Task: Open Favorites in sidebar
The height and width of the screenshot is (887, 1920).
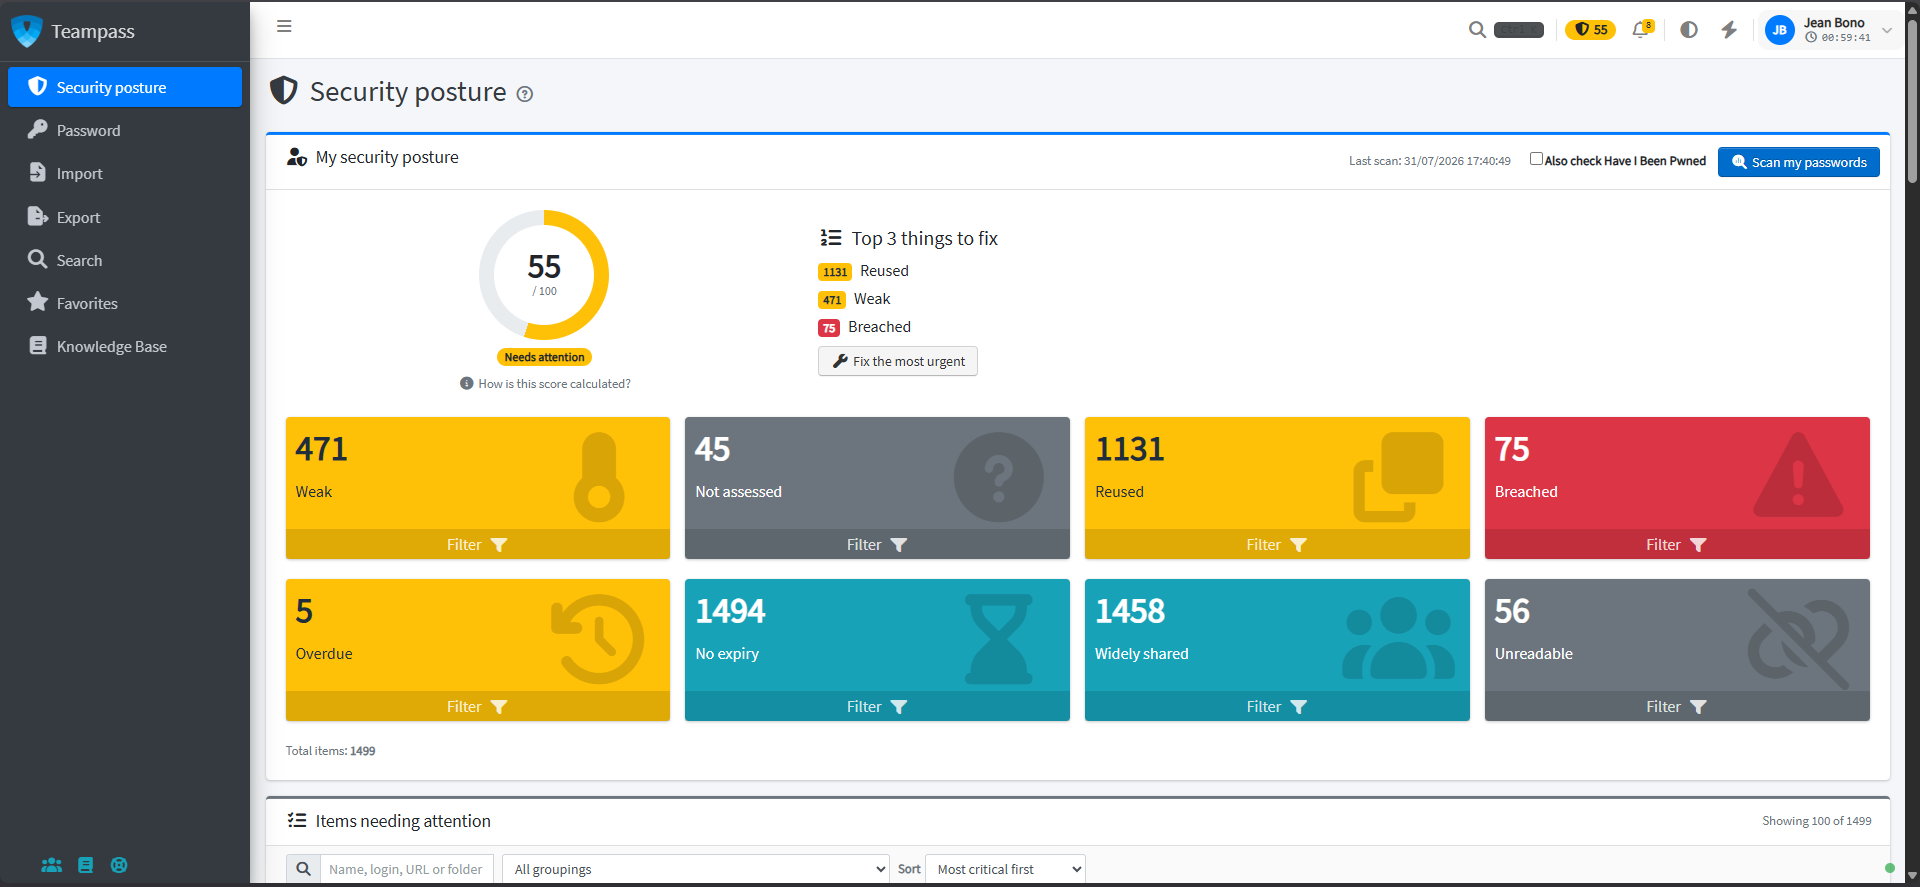Action: point(125,303)
